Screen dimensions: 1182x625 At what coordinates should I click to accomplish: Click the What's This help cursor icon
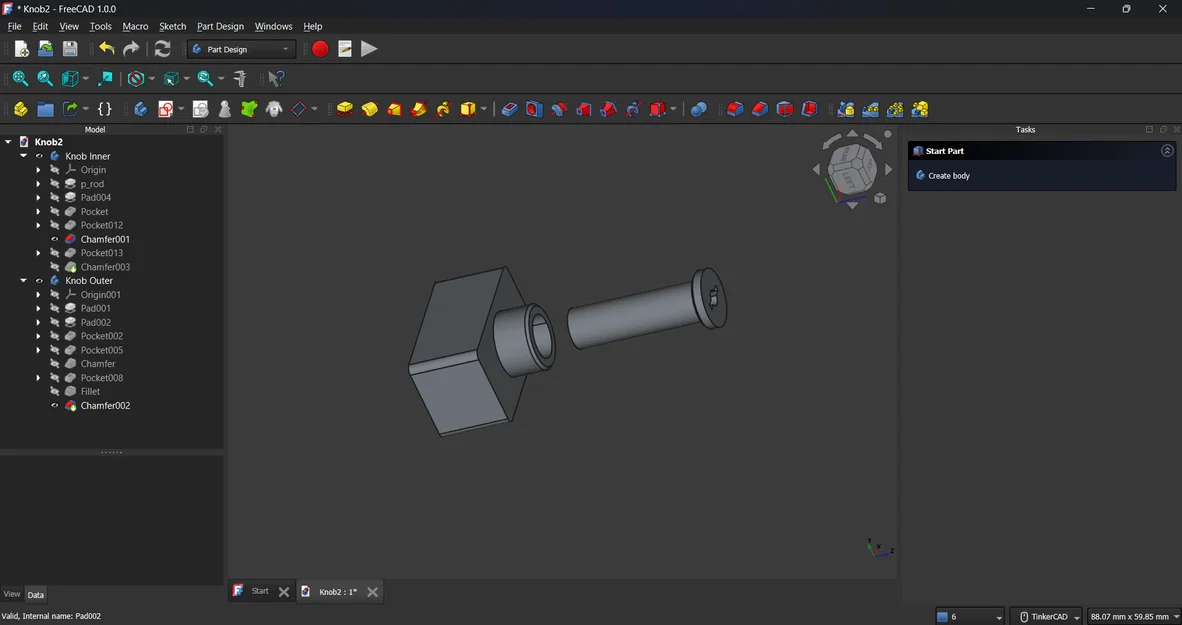click(277, 79)
